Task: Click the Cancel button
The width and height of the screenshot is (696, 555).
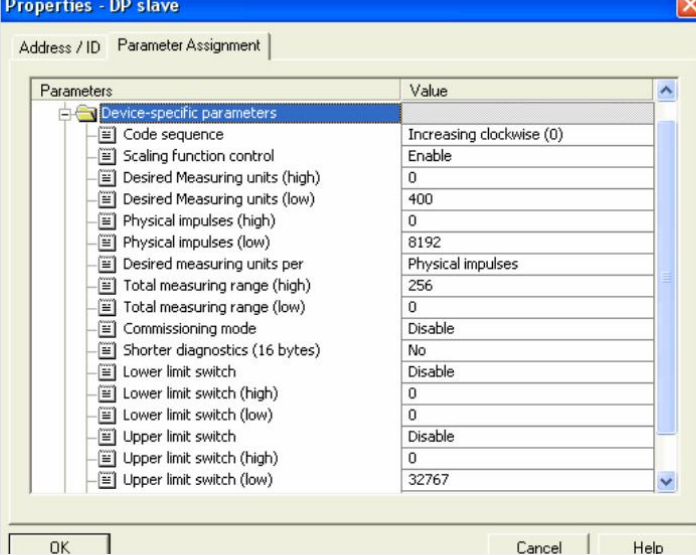Action: [538, 546]
